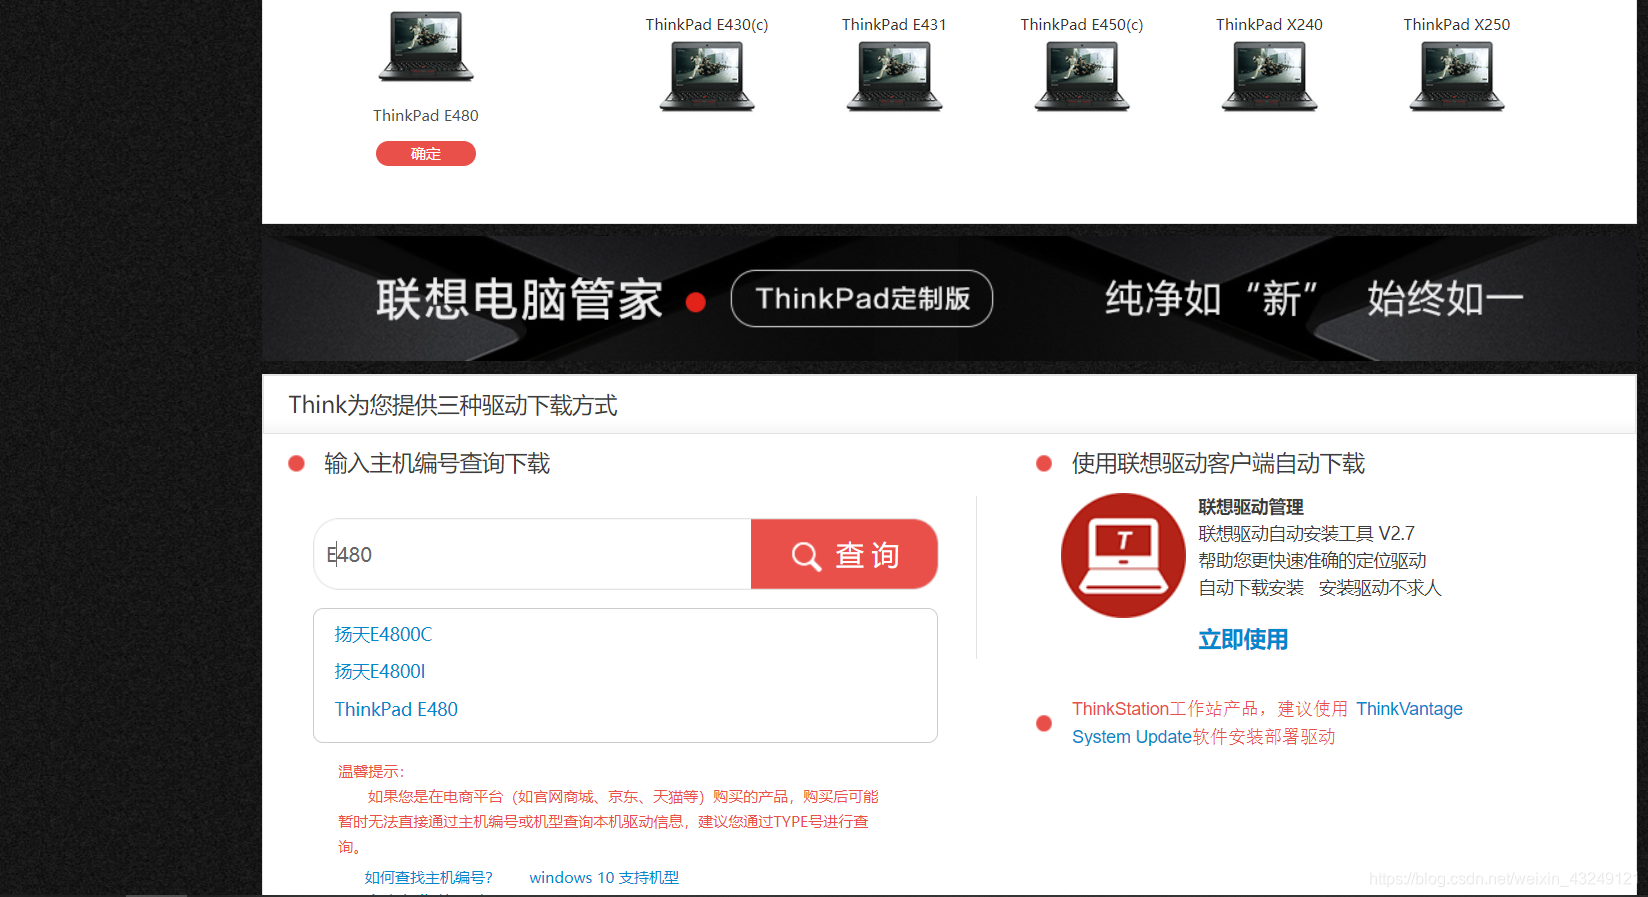Click the 输入主机编号查询下载 heading
This screenshot has height=897, width=1648.
pyautogui.click(x=437, y=463)
